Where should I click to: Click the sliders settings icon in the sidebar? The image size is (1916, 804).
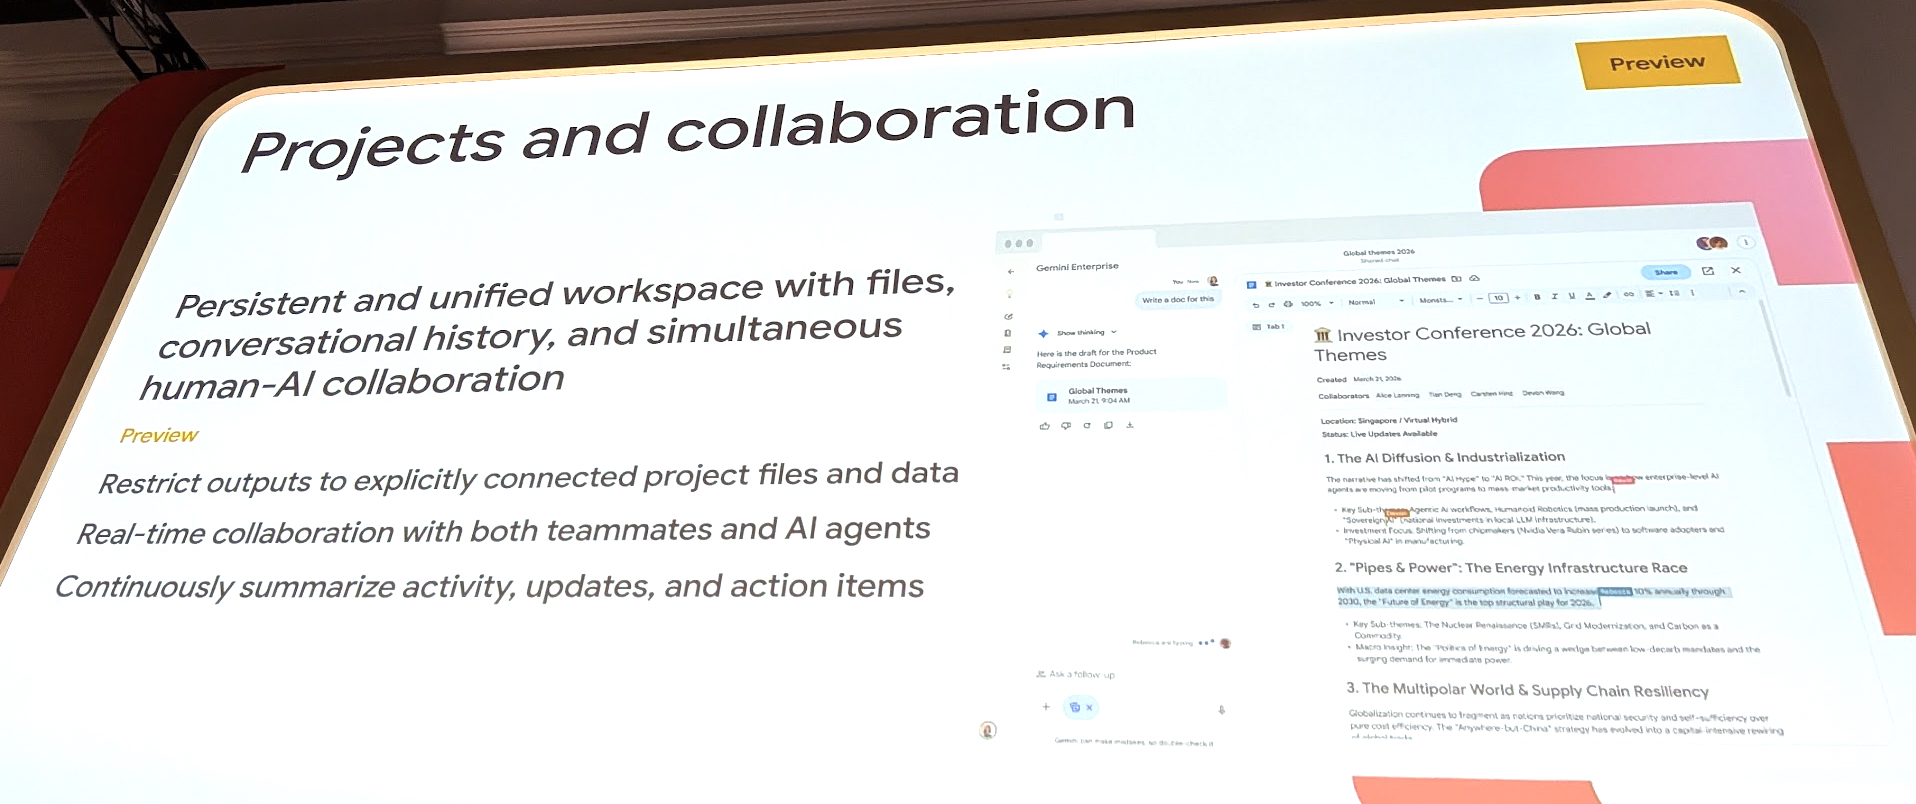1006,367
